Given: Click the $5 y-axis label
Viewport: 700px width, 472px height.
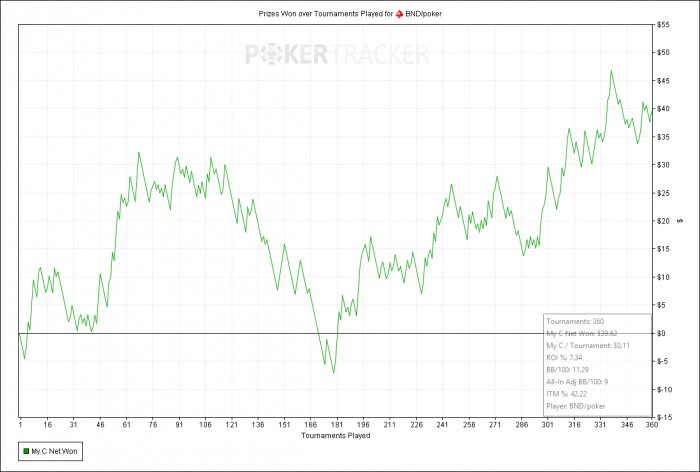Looking at the screenshot, I should [x=662, y=305].
